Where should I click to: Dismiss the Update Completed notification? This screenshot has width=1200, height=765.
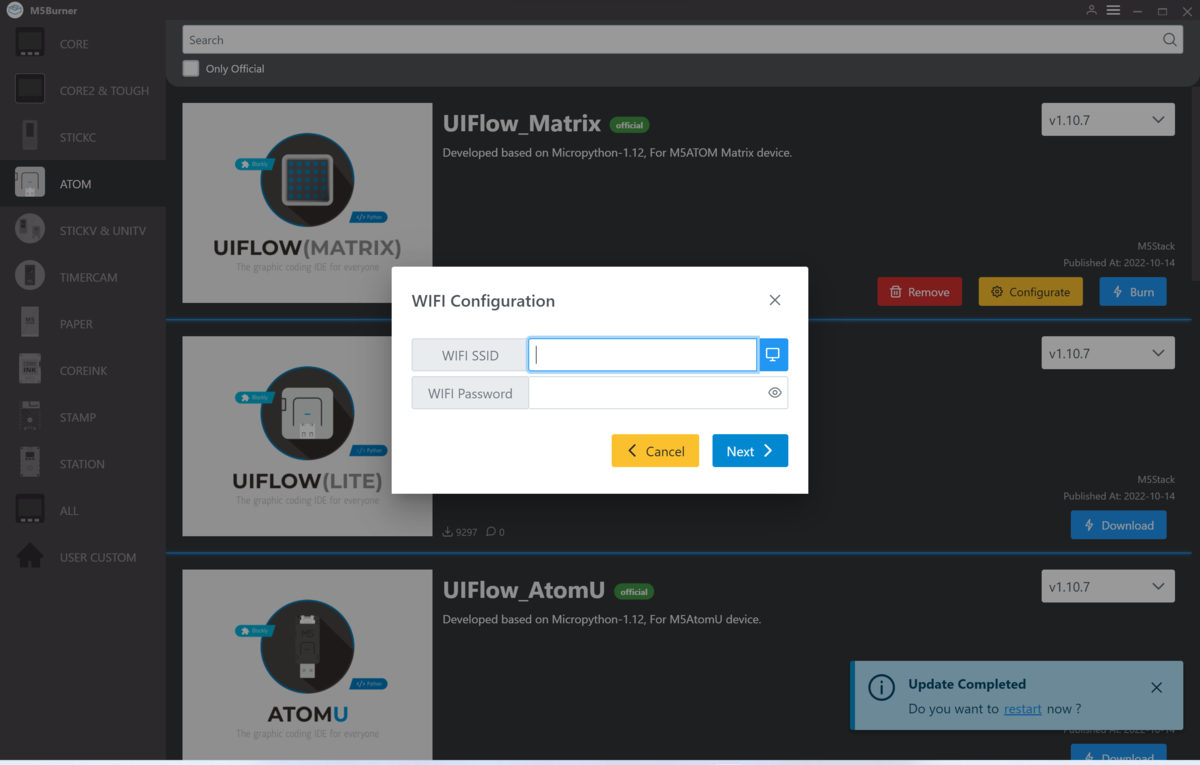pos(1156,688)
